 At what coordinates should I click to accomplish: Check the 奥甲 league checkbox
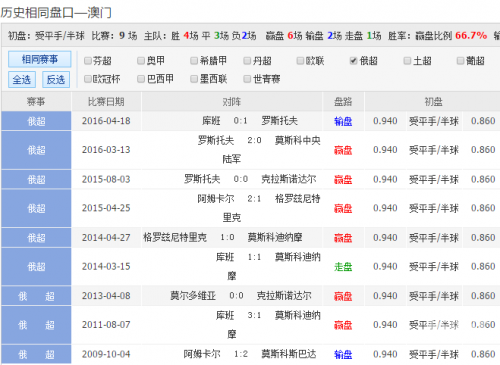141,61
